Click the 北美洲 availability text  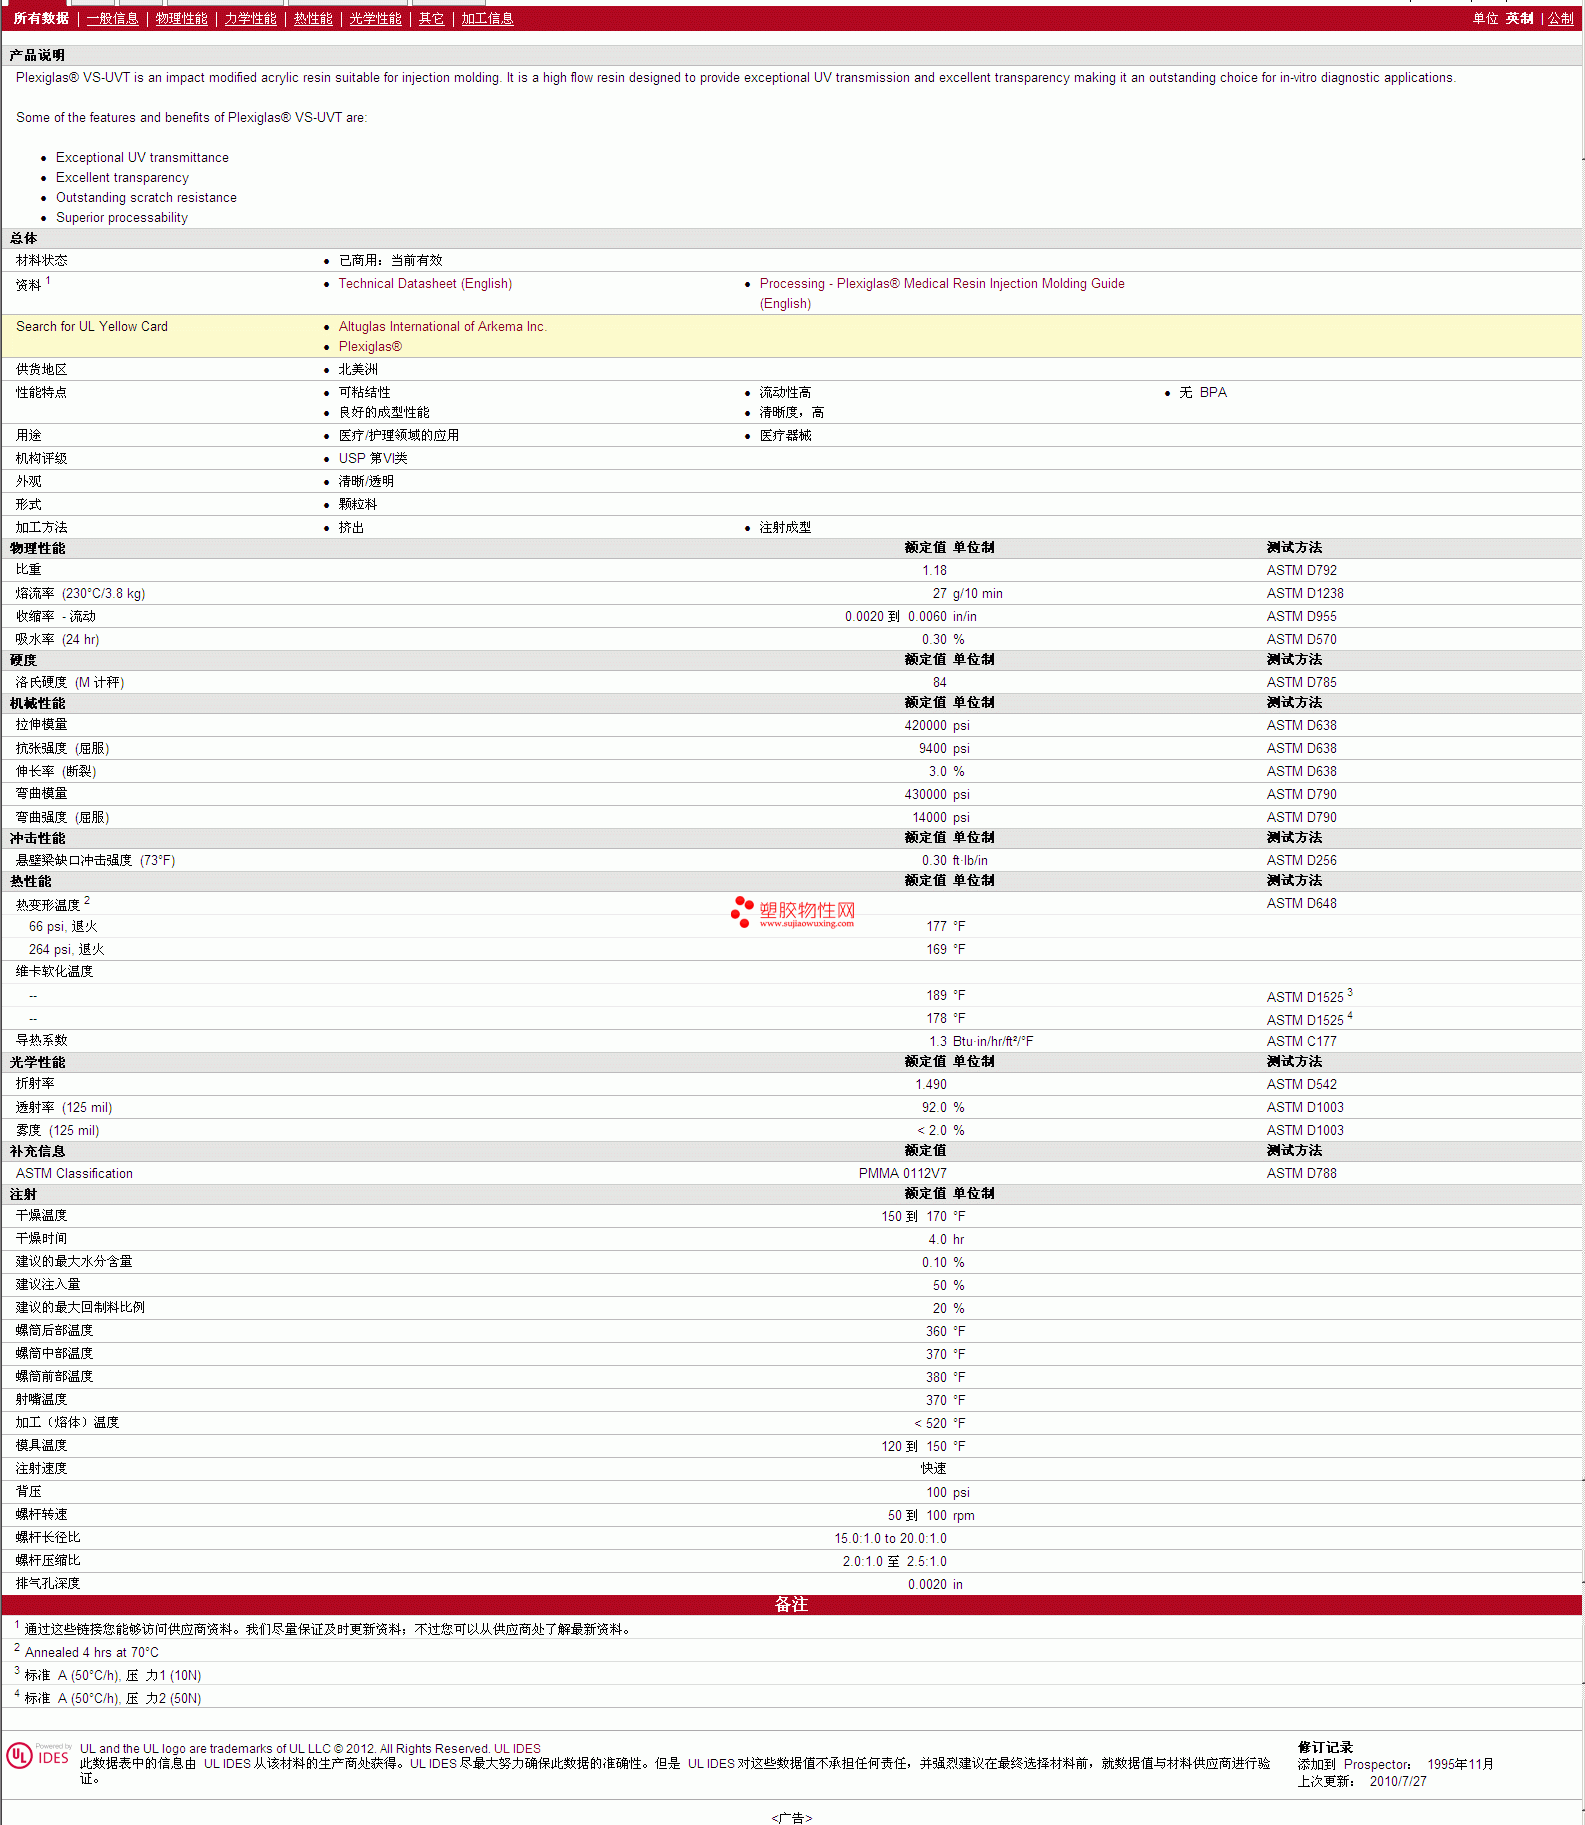[358, 370]
